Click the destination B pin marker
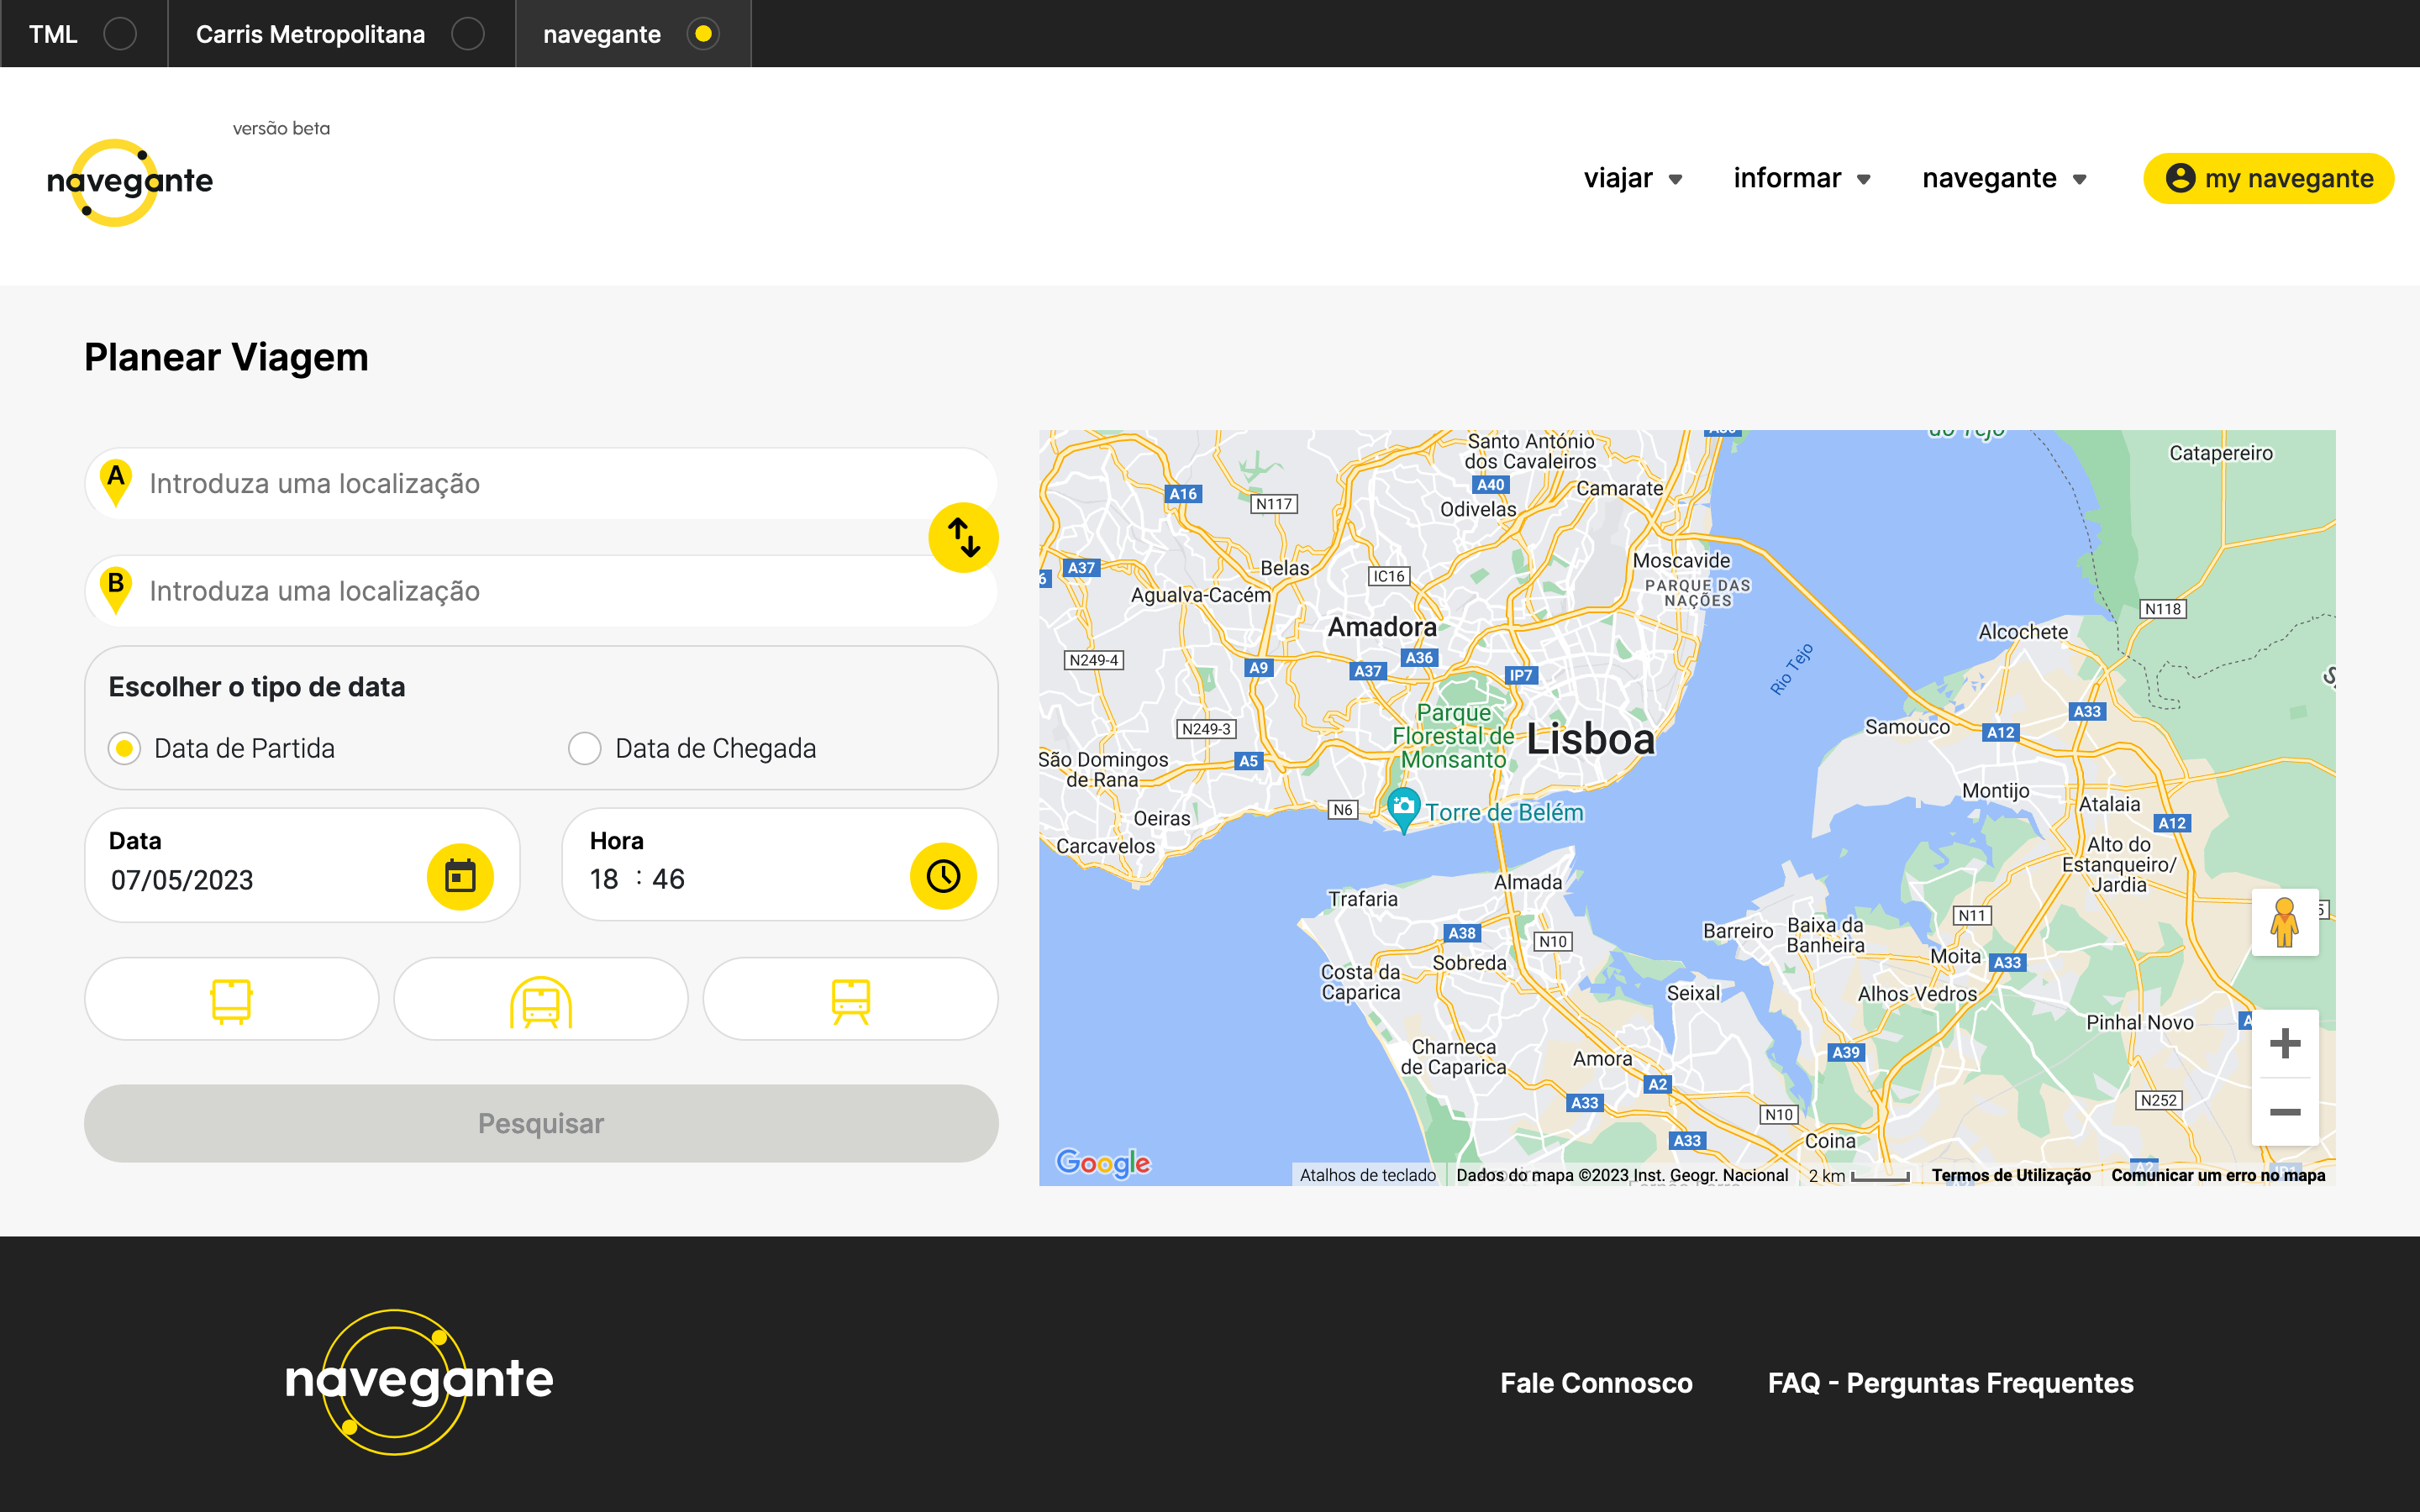Screen dimensions: 2420x1512 (116, 590)
